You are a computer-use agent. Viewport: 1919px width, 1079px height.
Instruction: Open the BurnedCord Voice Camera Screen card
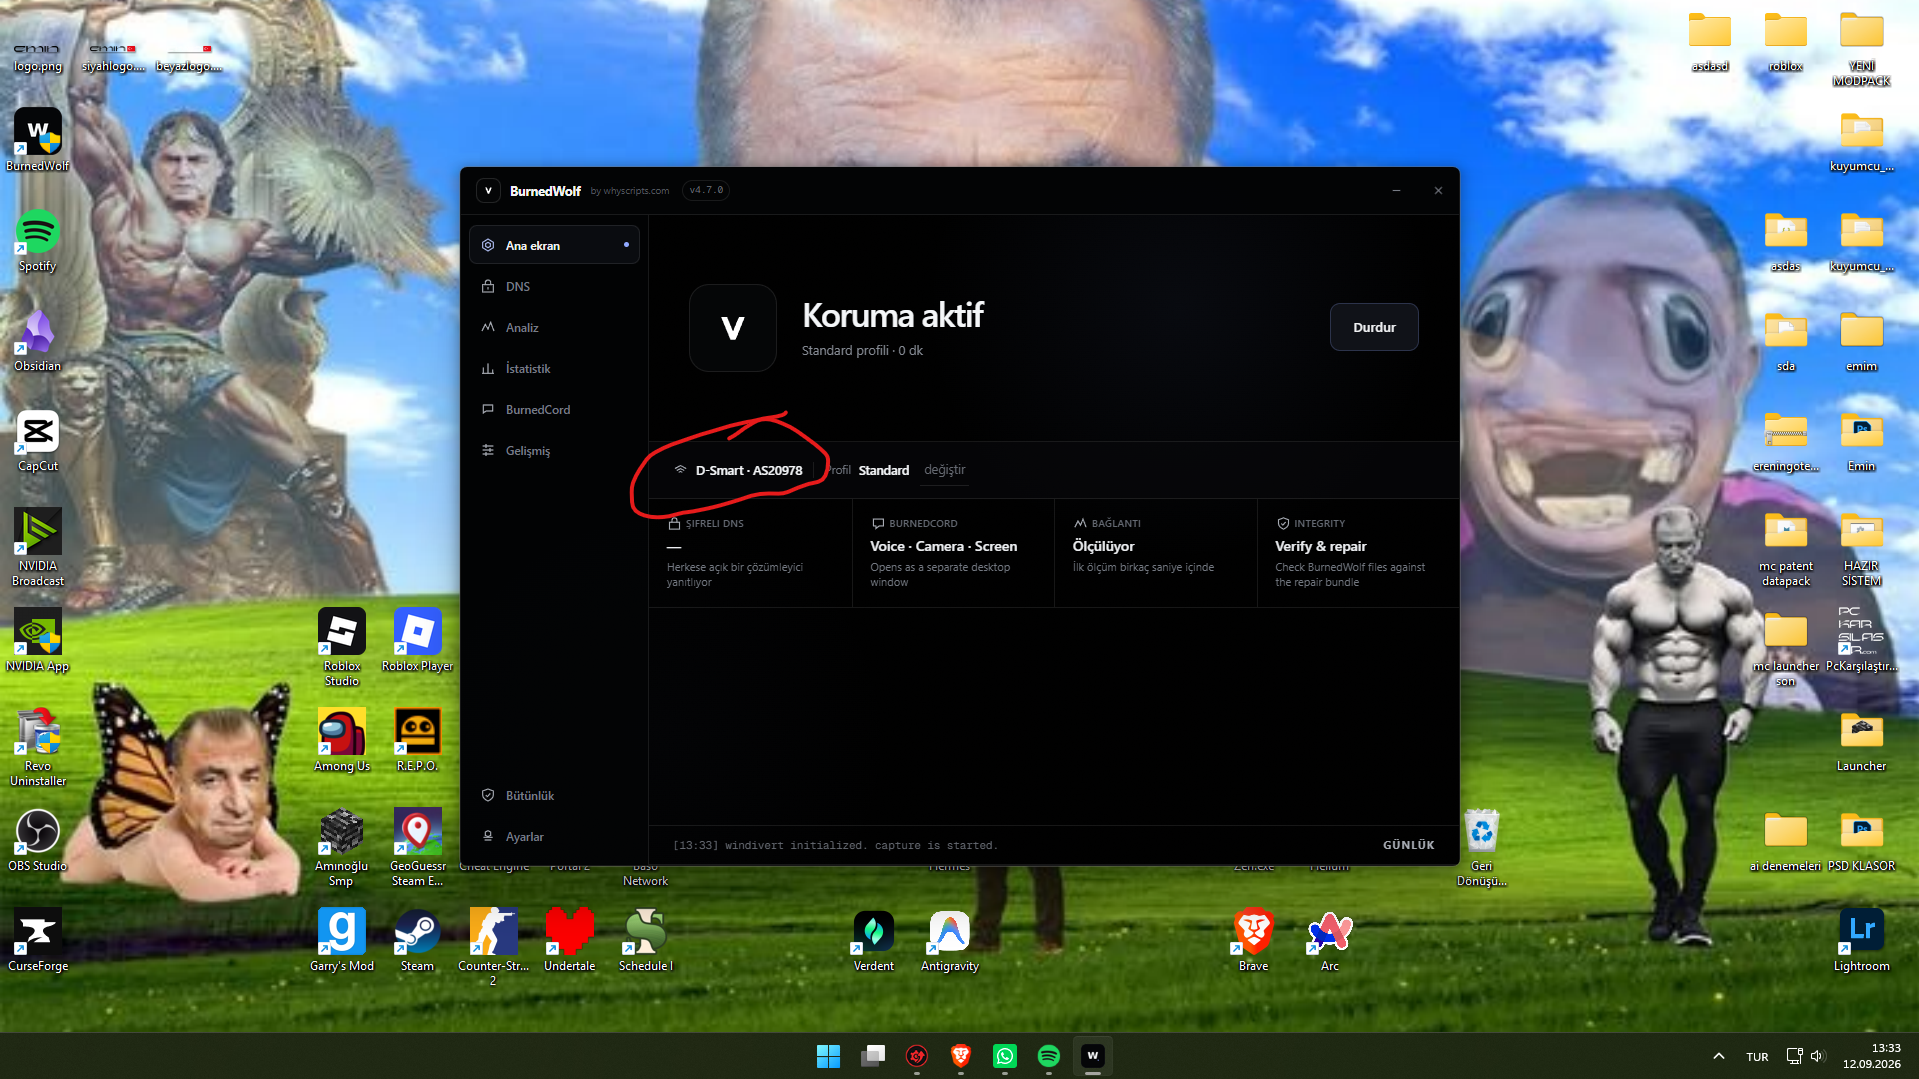(x=953, y=552)
